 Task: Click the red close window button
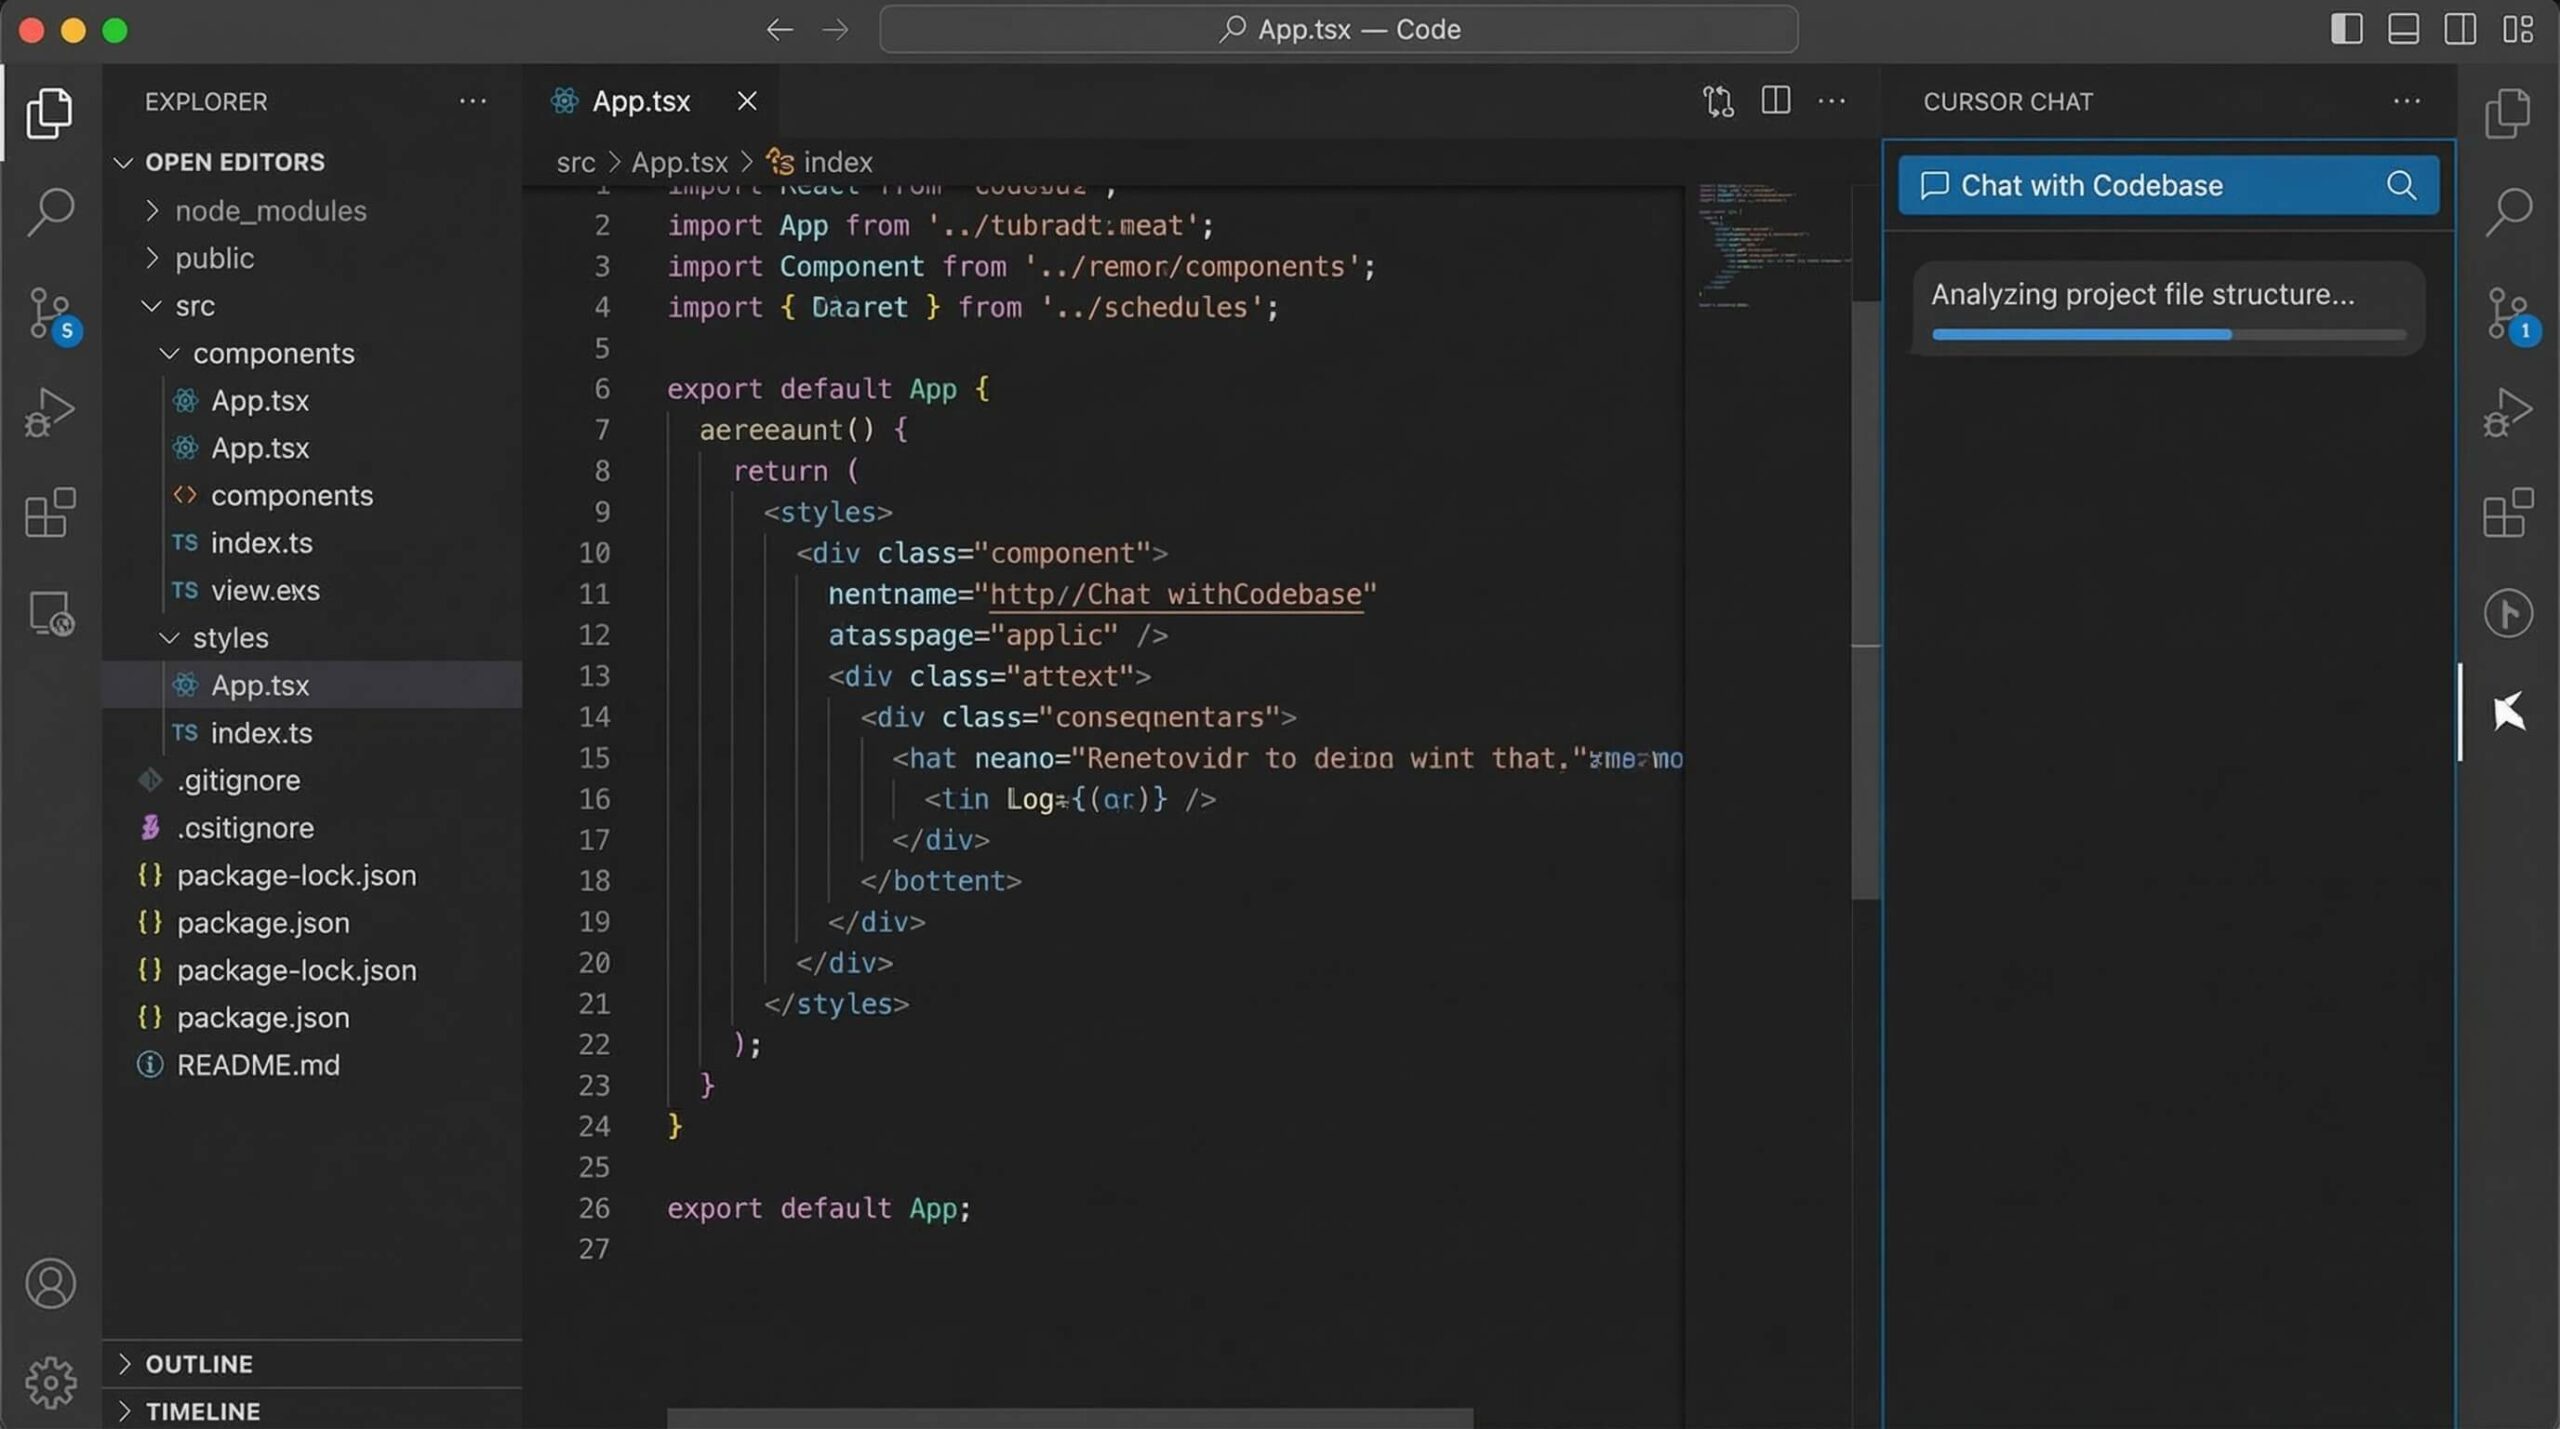31,30
